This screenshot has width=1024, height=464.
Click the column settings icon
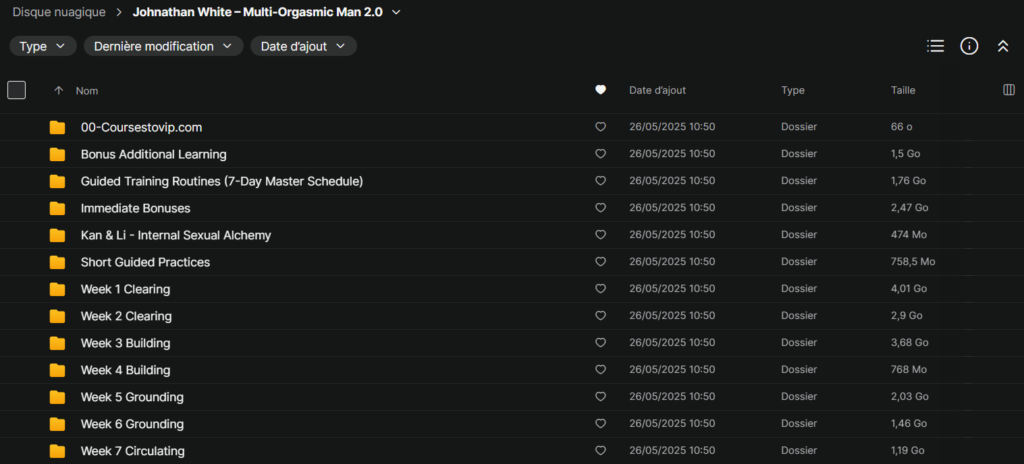pyautogui.click(x=1008, y=90)
